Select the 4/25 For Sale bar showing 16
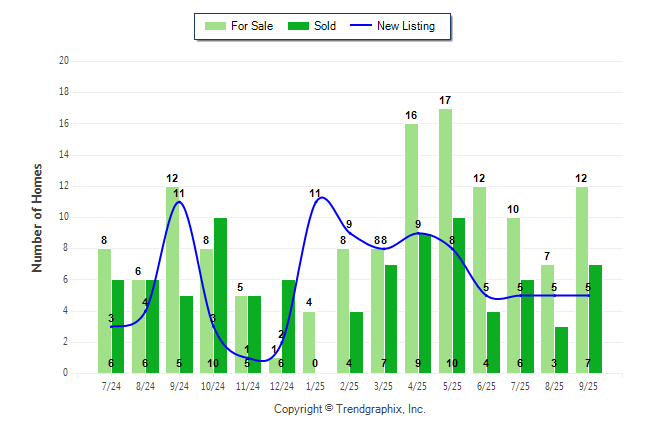Viewport: 646px width, 434px height. [x=411, y=248]
